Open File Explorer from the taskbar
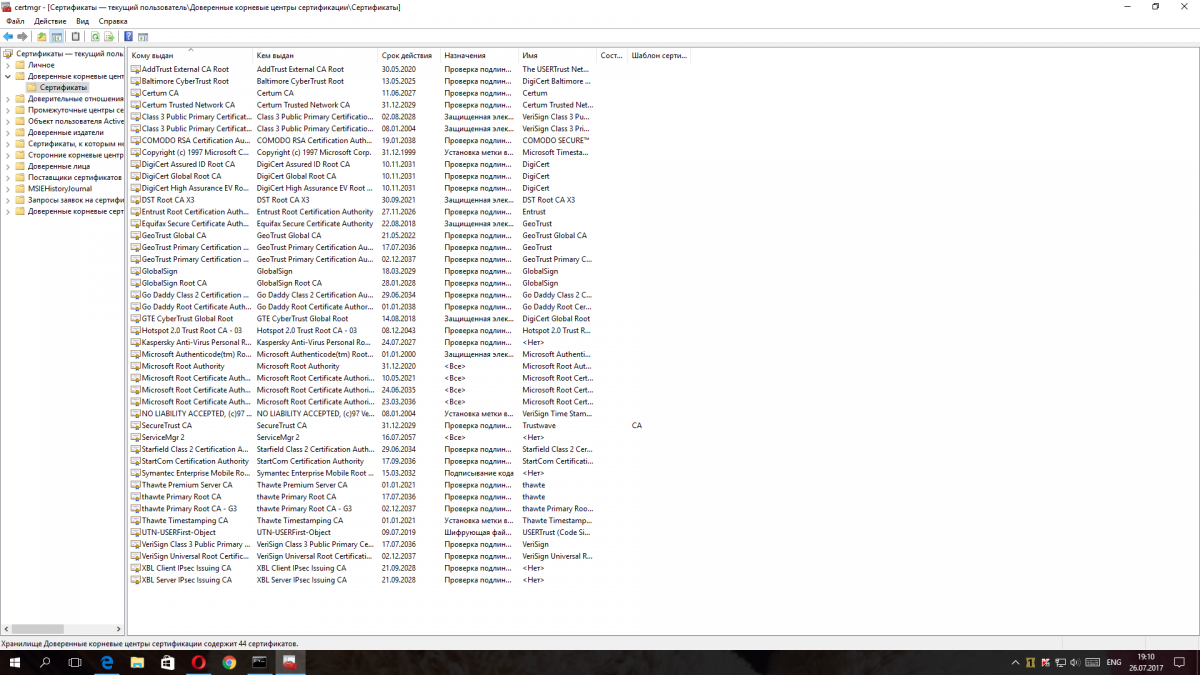Screen dimensions: 1200x675 click(137, 662)
